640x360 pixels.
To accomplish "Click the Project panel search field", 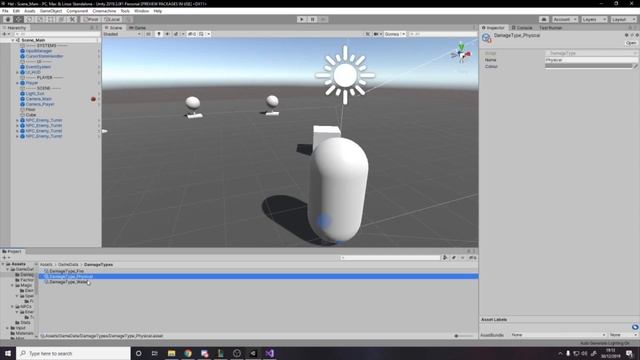I will (390, 258).
